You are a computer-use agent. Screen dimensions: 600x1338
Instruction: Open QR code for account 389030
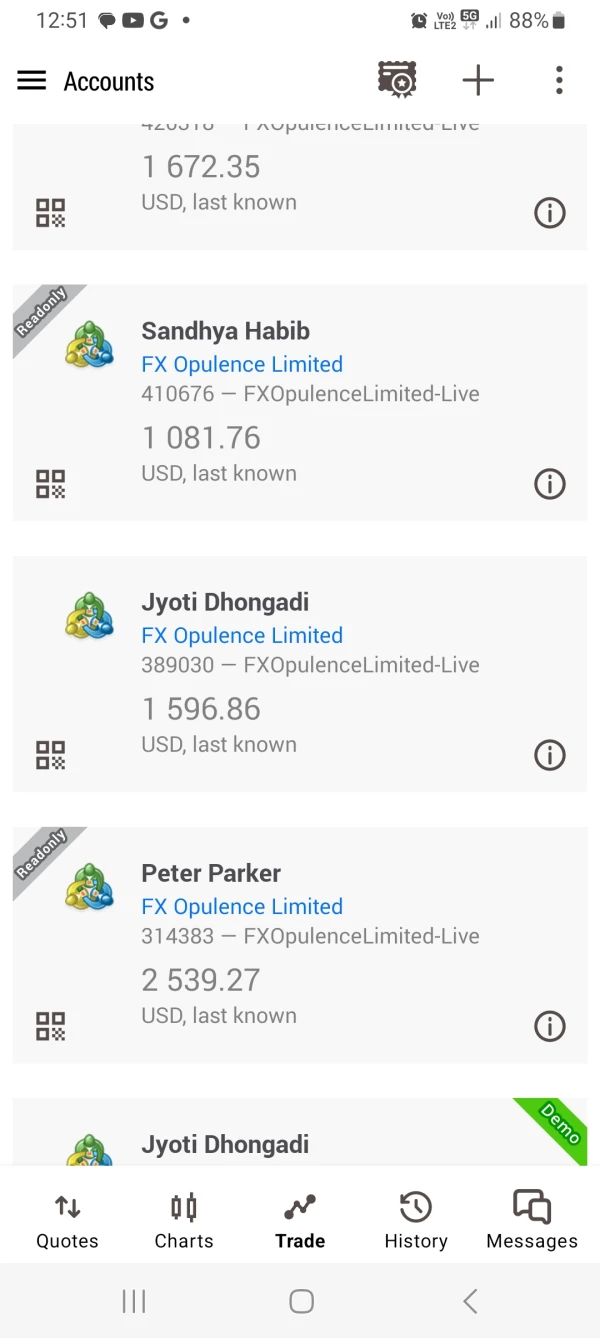[51, 755]
